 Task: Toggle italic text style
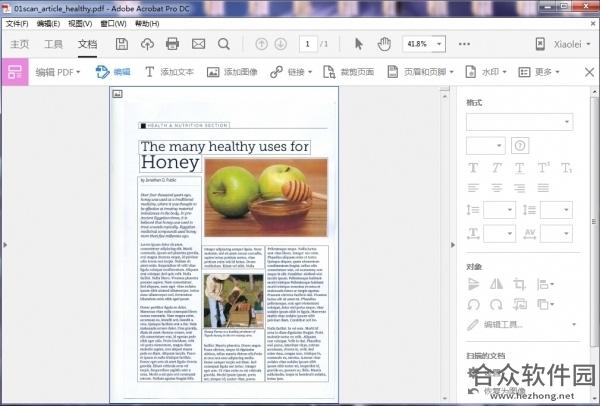pyautogui.click(x=496, y=168)
